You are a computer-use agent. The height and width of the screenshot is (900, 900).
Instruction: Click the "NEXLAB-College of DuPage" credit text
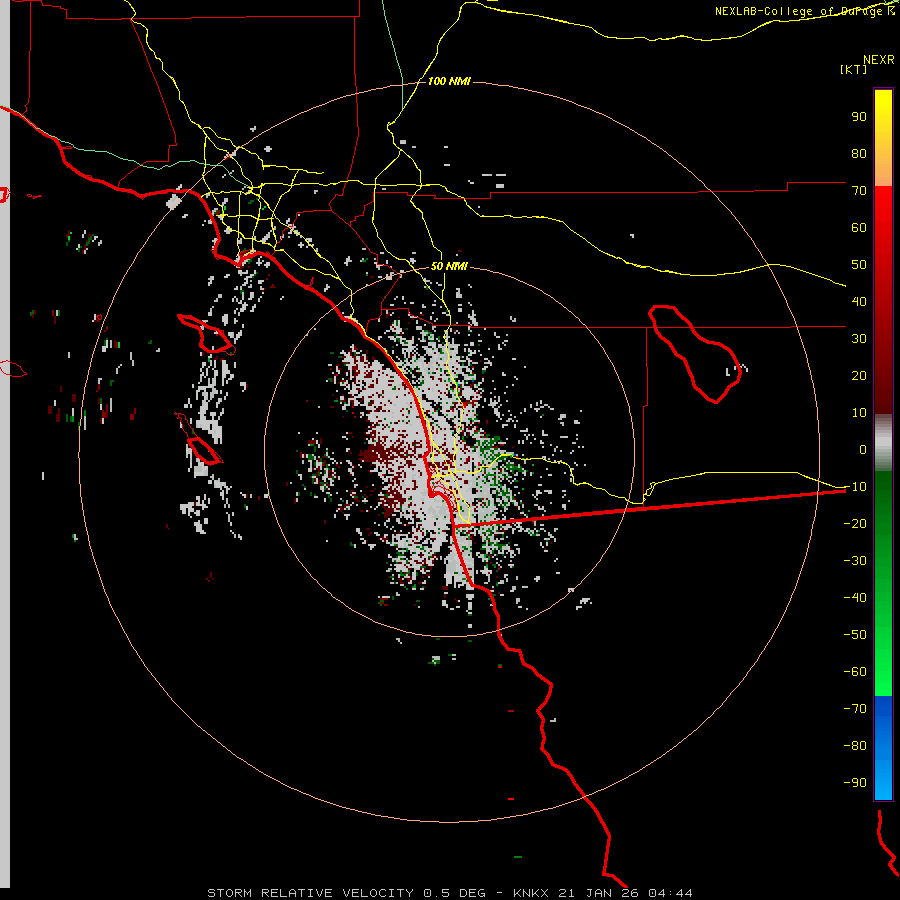(800, 11)
